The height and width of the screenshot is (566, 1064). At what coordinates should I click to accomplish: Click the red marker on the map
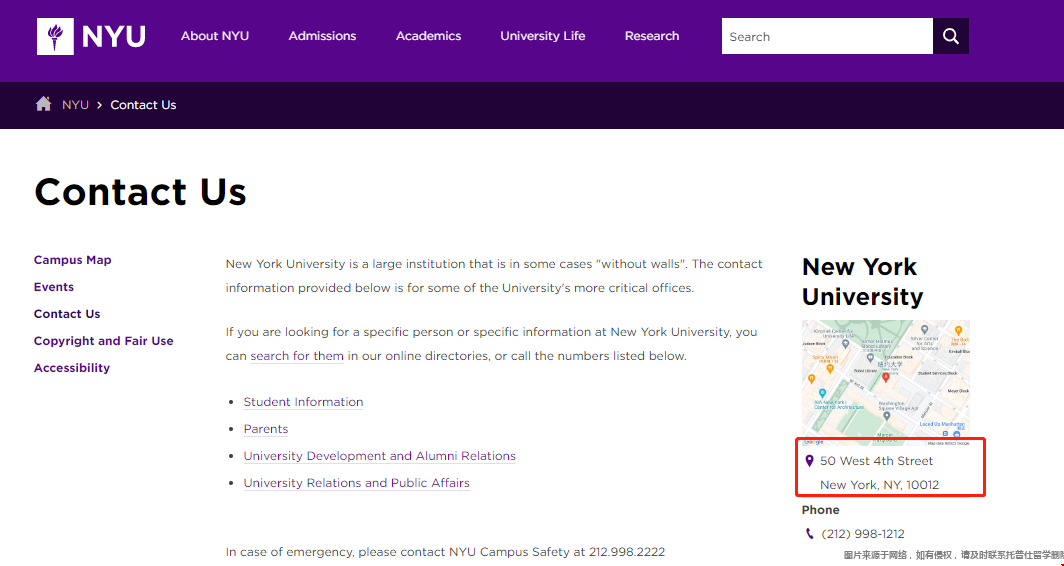pyautogui.click(x=886, y=377)
